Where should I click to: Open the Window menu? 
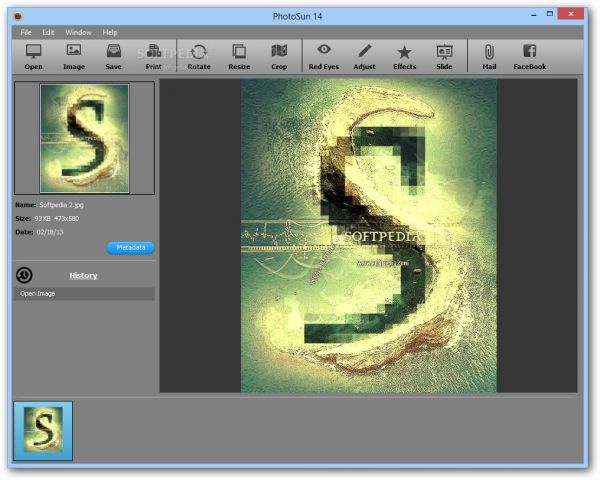click(x=78, y=33)
